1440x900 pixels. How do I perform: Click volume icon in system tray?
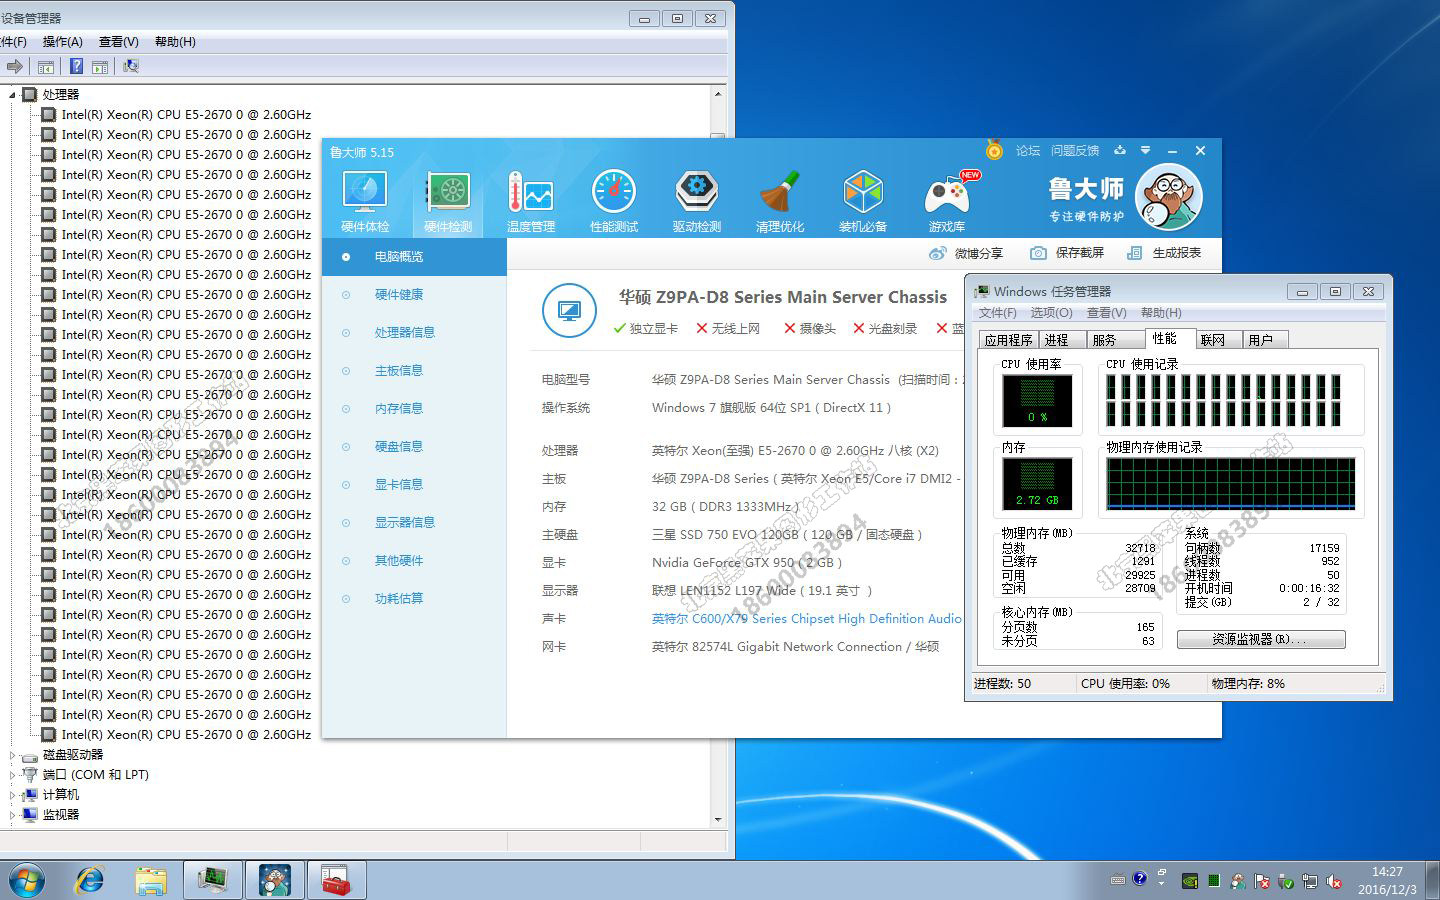(1333, 881)
